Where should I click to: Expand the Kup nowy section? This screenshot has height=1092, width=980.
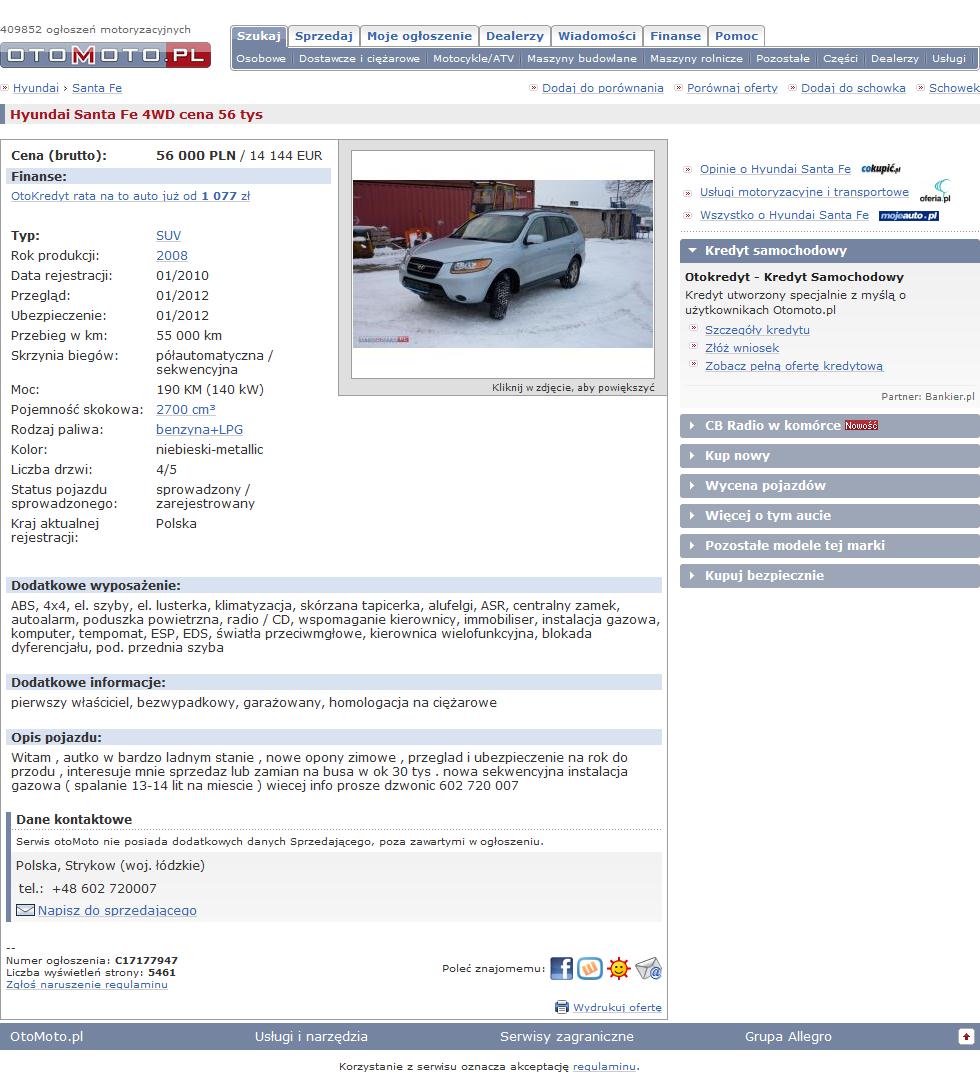coord(830,455)
